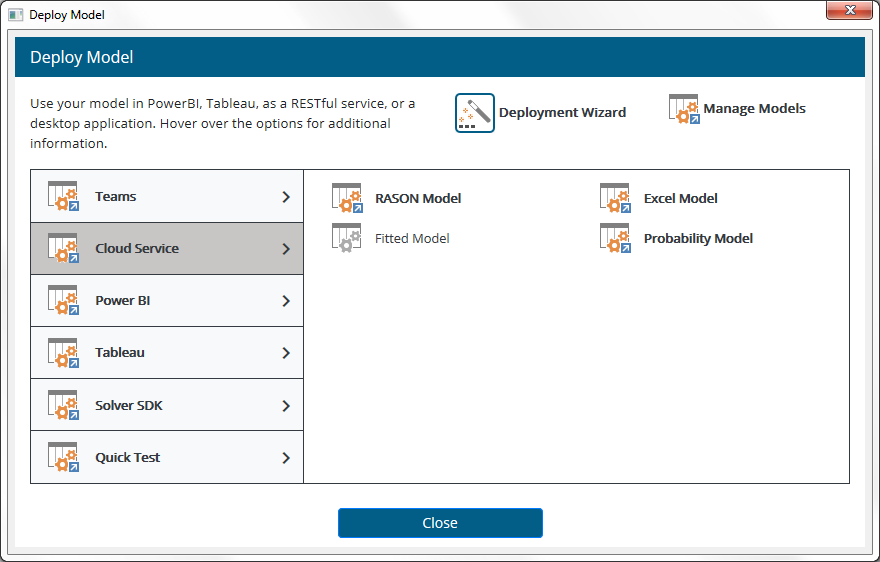Select the Tableau menu item

click(120, 353)
